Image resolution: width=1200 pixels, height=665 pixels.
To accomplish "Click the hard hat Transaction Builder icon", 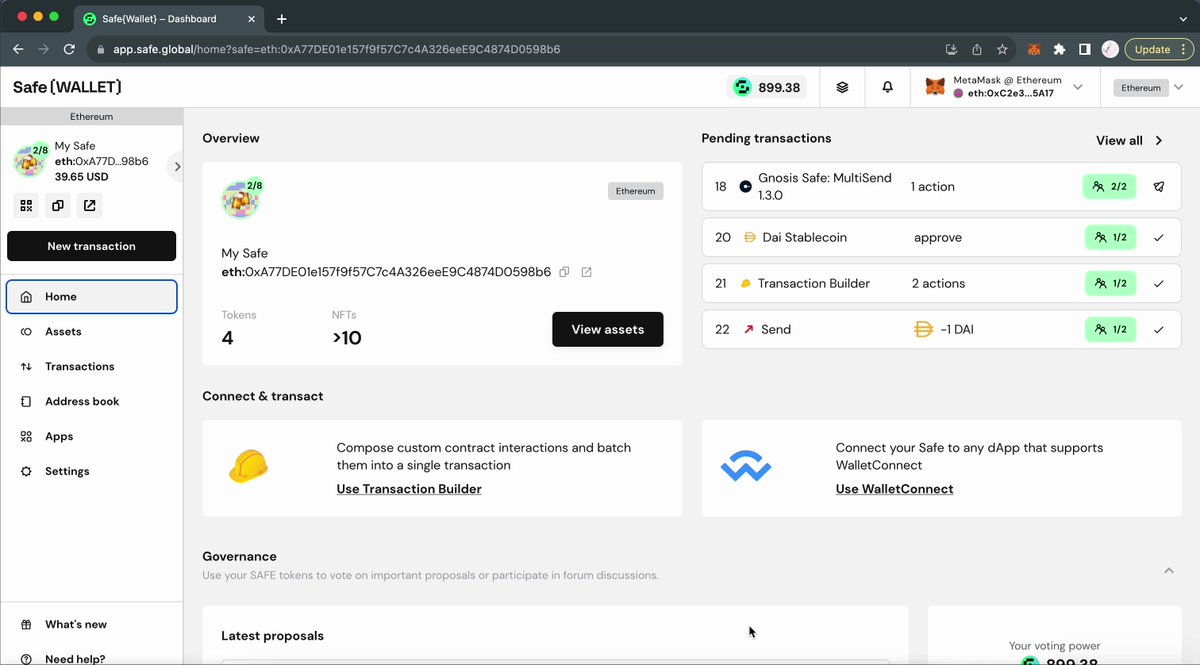I will point(247,467).
